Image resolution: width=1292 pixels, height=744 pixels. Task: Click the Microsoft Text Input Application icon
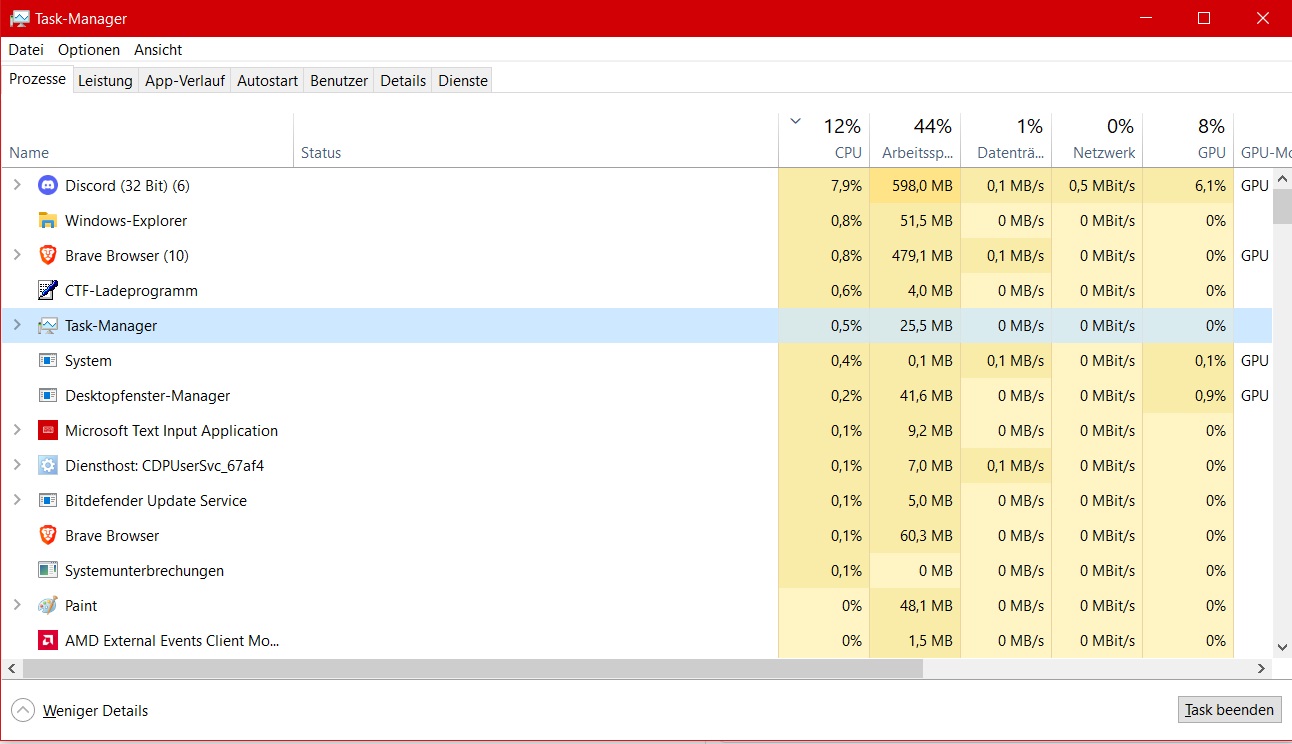[x=47, y=430]
